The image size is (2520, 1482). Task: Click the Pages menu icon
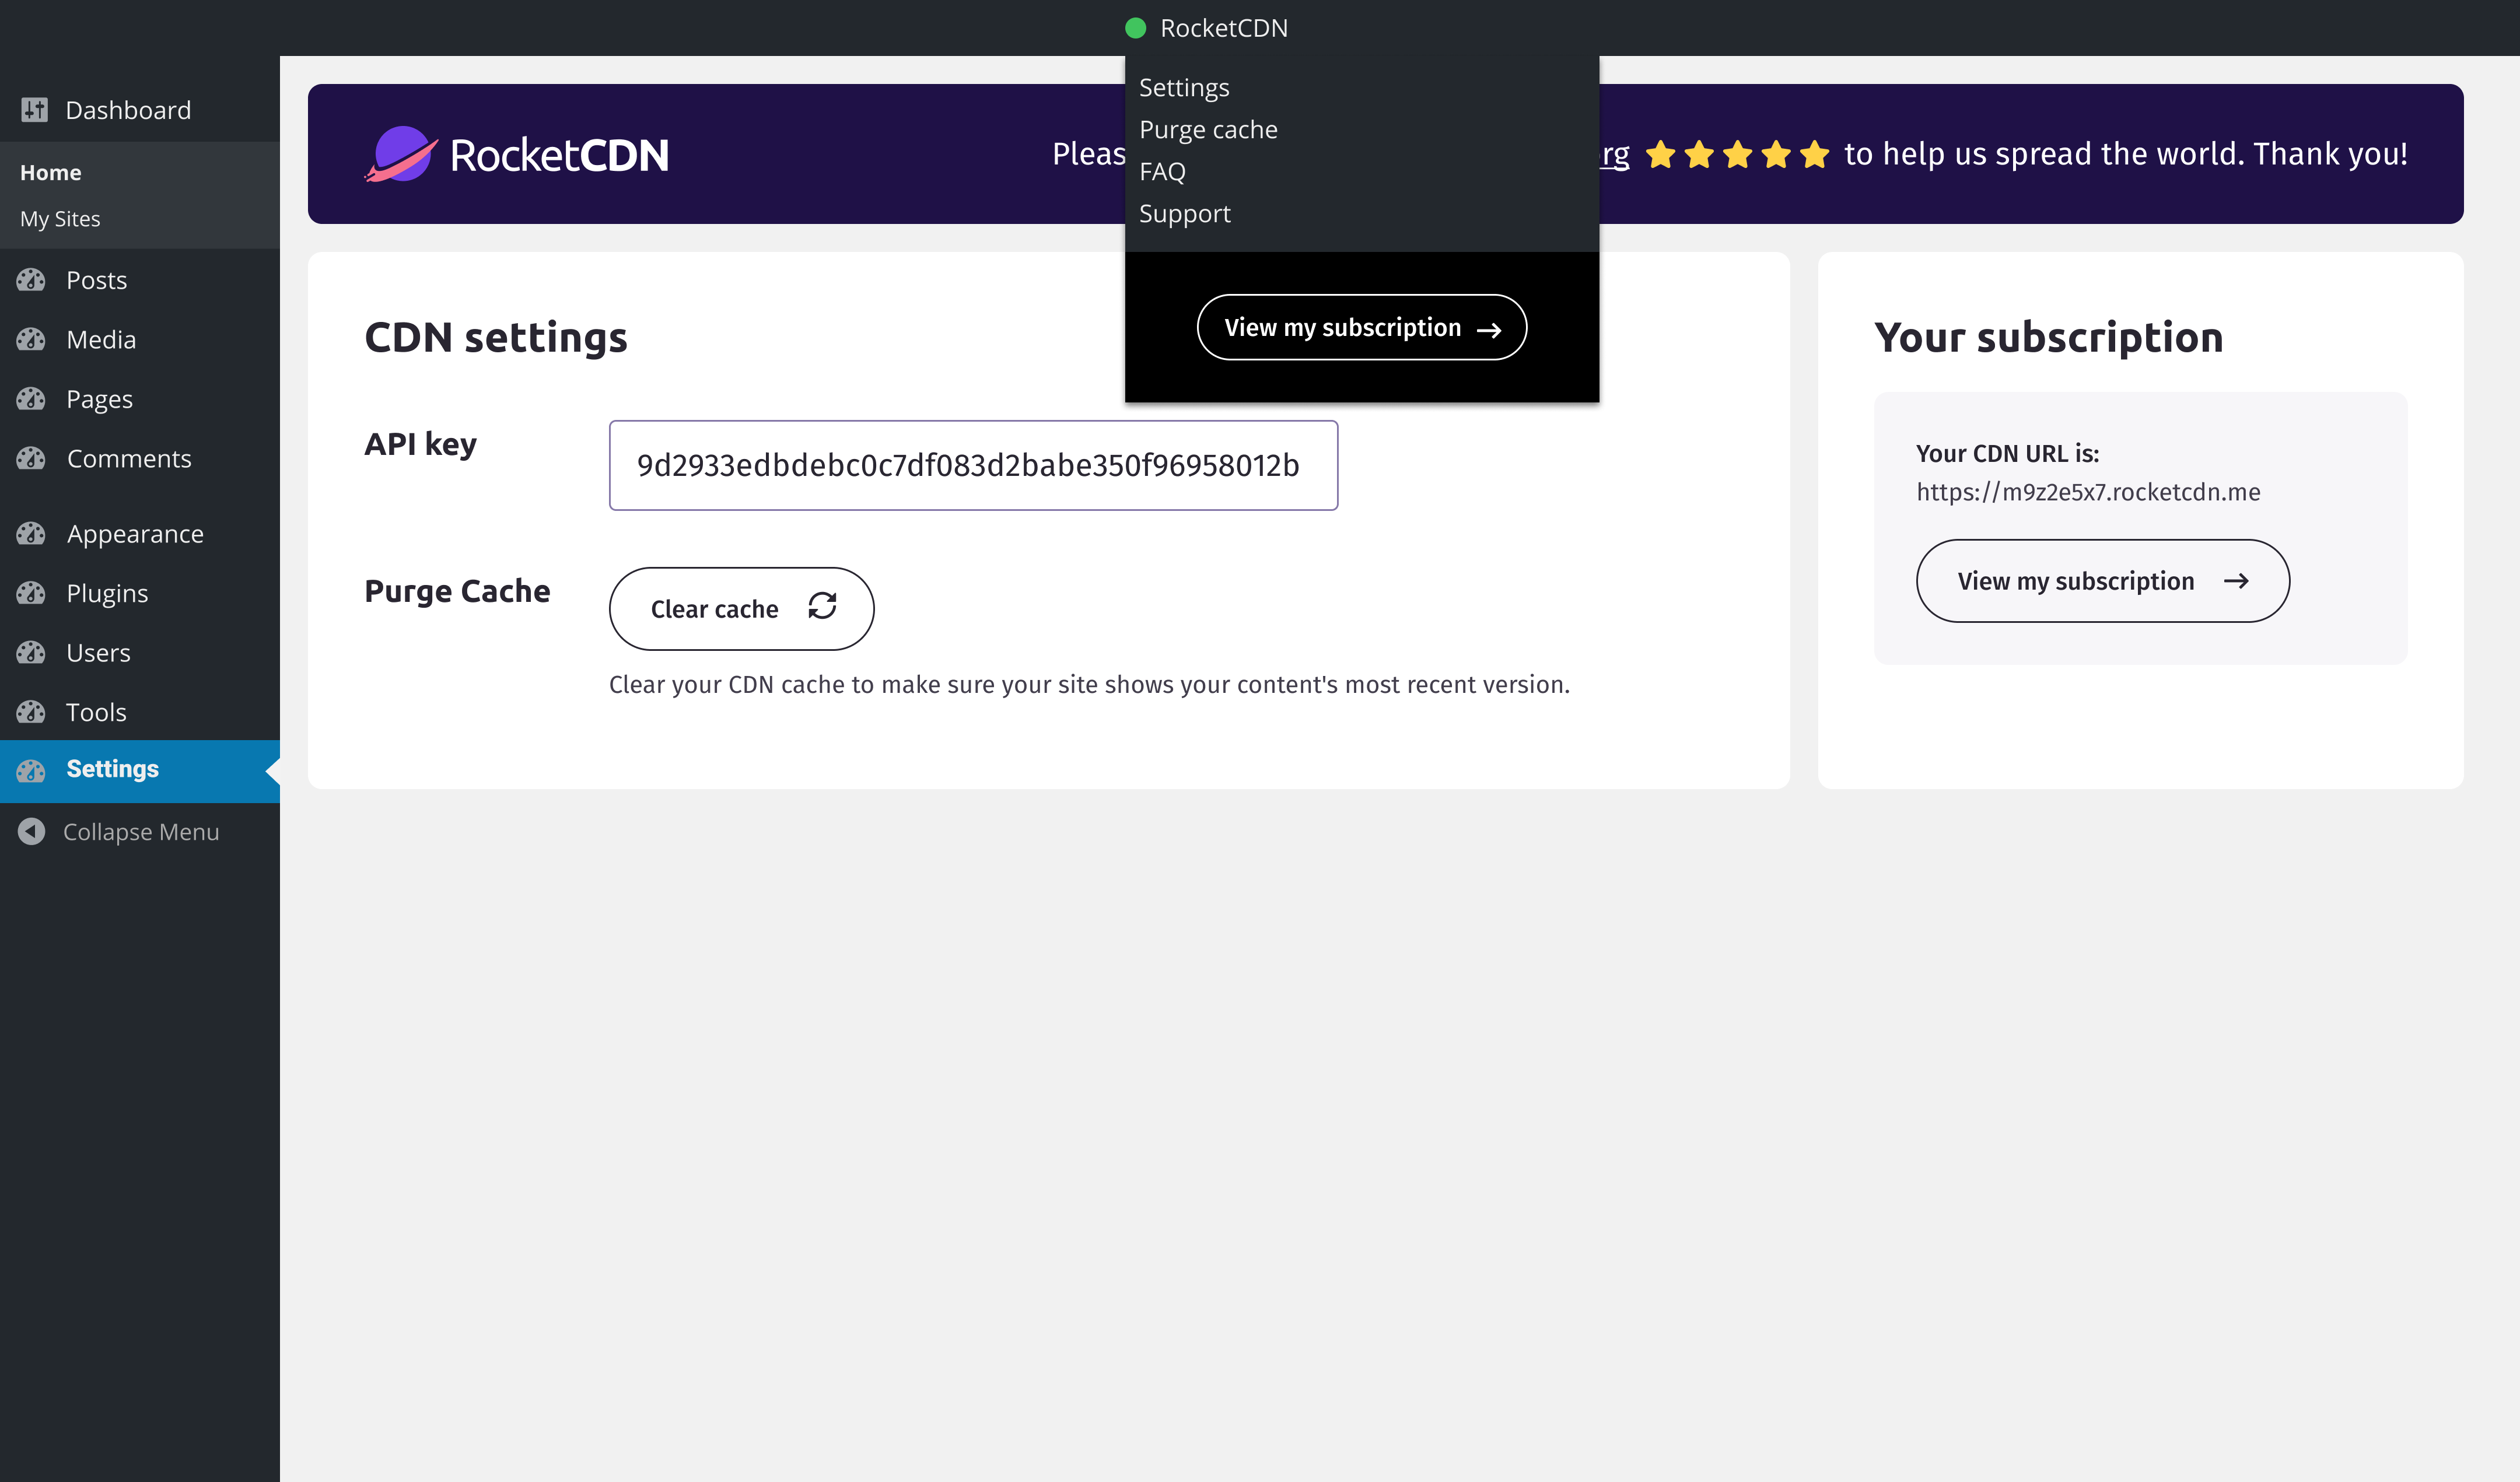point(31,399)
